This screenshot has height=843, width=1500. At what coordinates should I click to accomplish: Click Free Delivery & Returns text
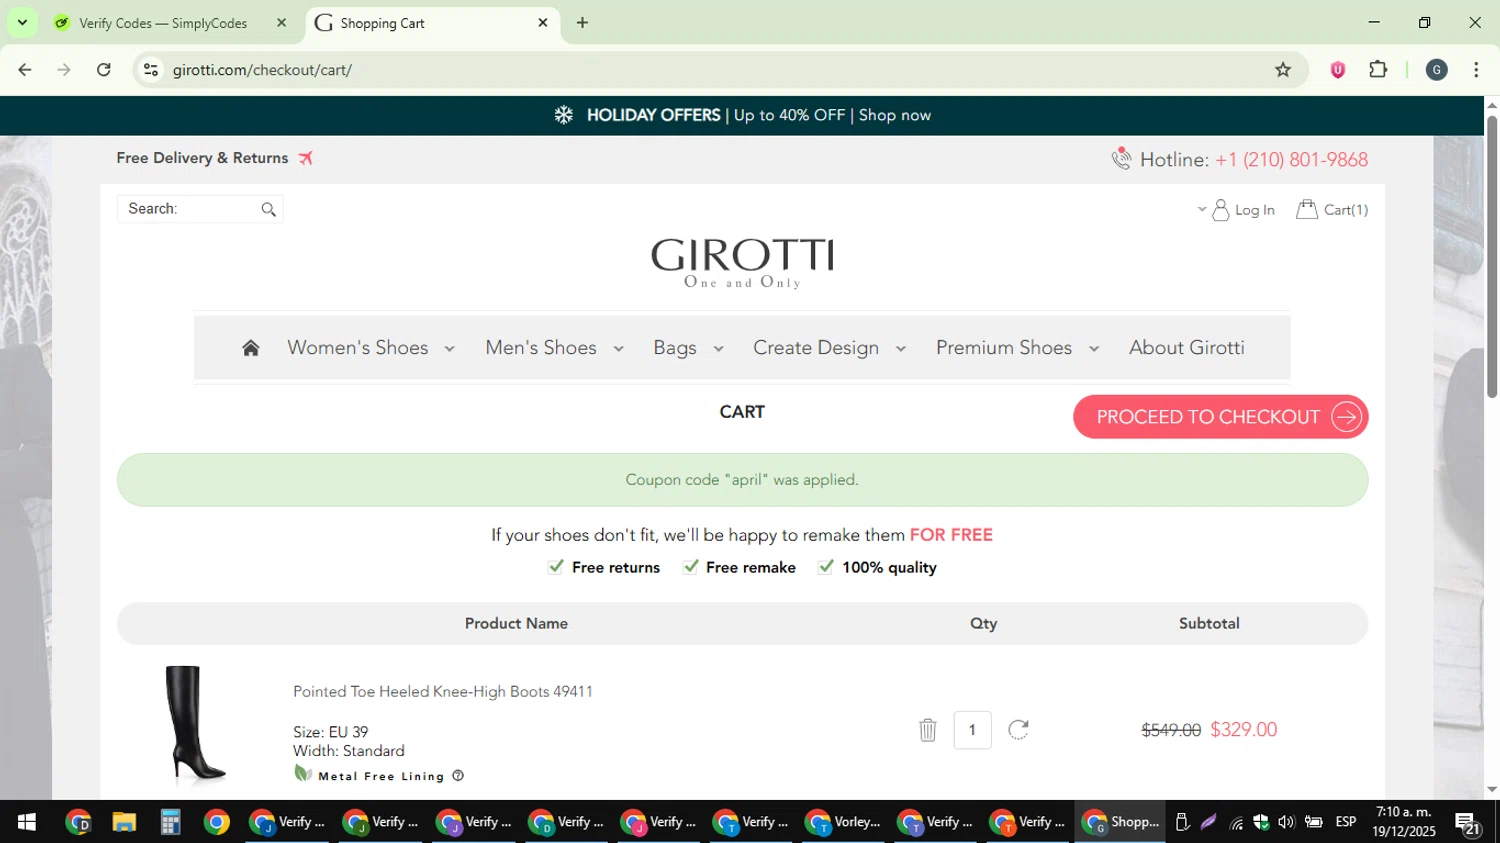pos(202,158)
